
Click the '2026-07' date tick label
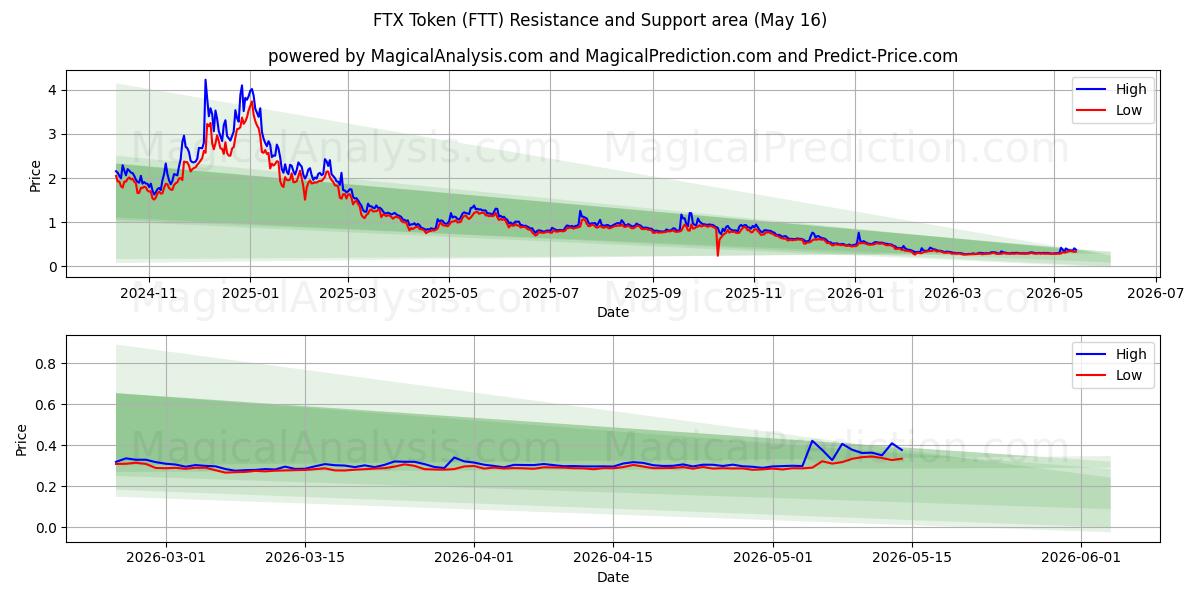[1156, 293]
